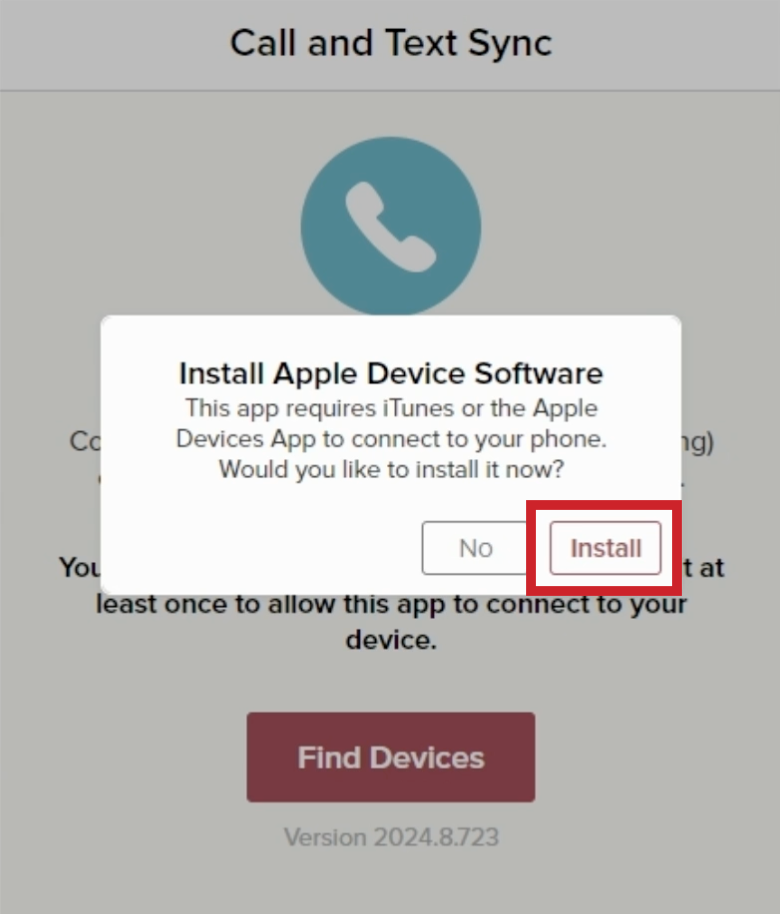Click the line mentioning iTunes in the dialog

391,408
